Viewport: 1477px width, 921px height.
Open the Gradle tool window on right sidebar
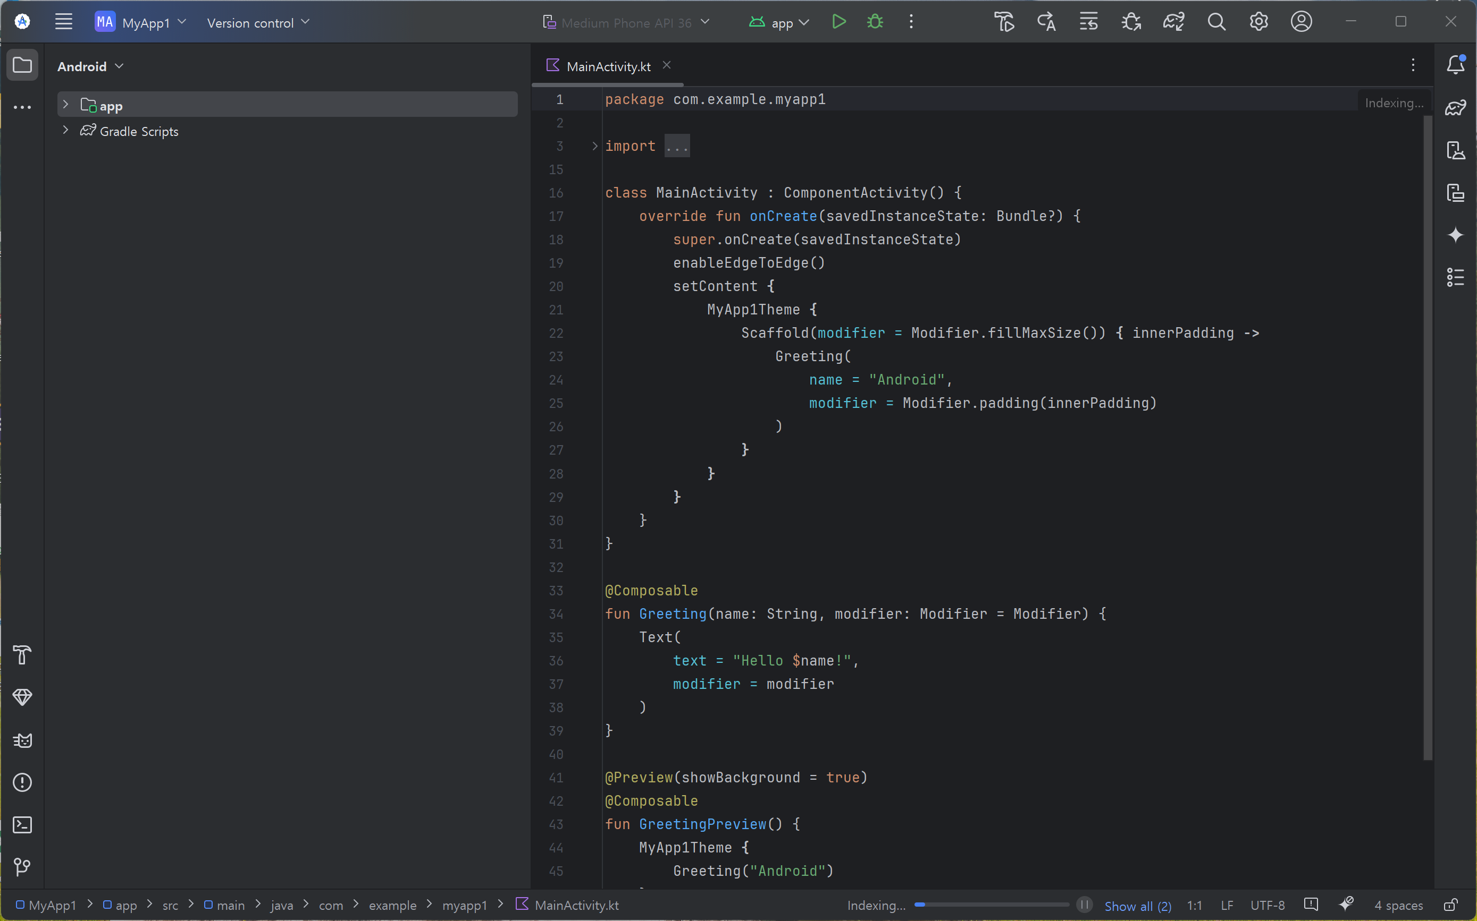click(1456, 107)
